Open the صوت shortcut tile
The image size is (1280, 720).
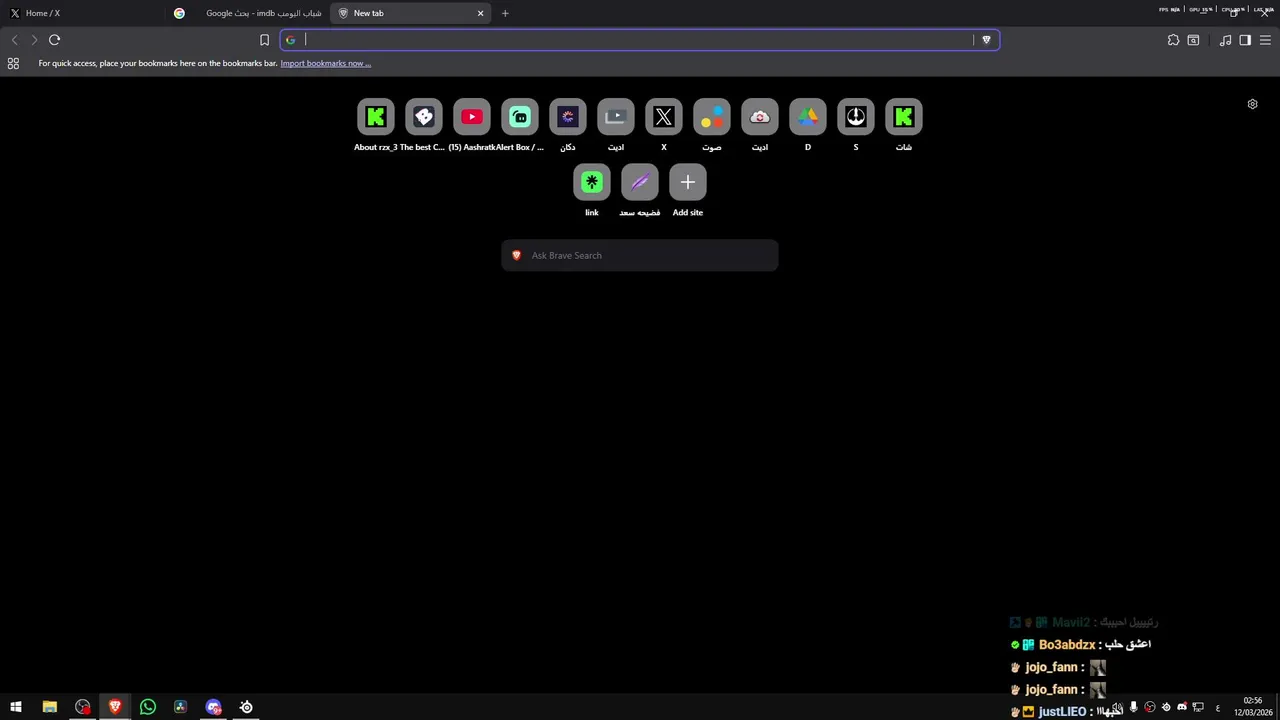coord(712,117)
